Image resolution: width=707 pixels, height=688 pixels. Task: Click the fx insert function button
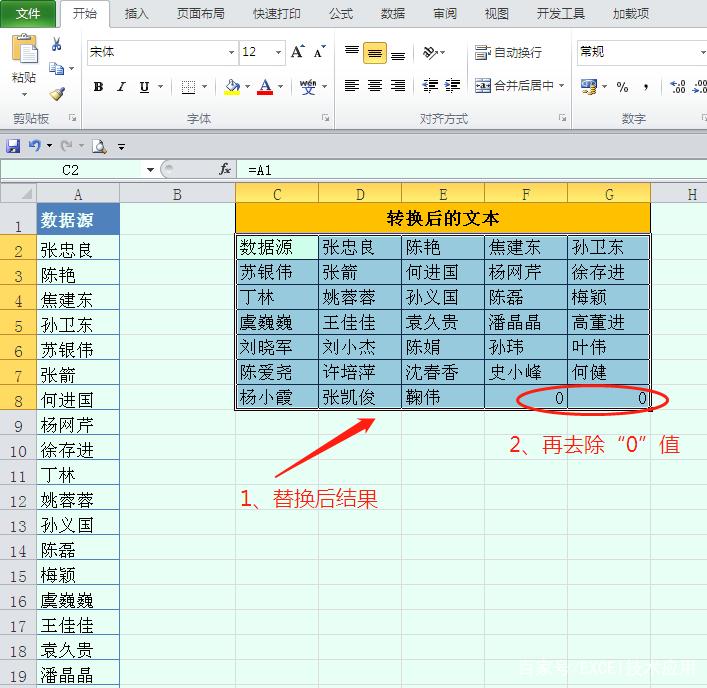(x=225, y=170)
